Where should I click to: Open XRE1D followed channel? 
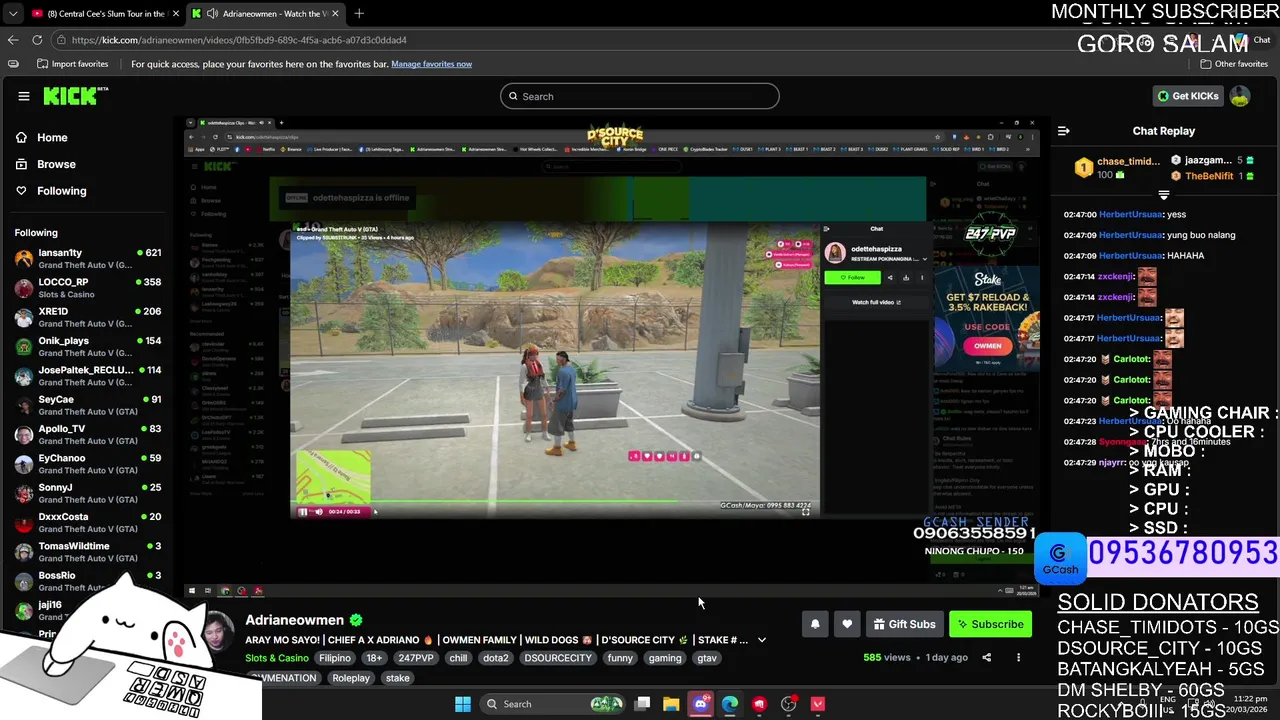click(x=88, y=317)
